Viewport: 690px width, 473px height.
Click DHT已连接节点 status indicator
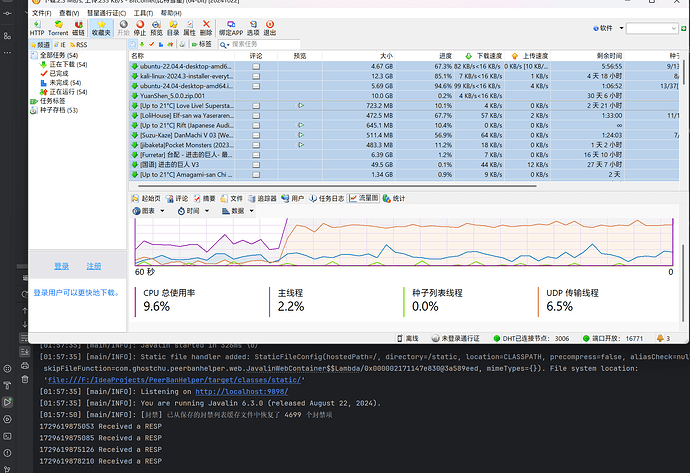click(531, 338)
